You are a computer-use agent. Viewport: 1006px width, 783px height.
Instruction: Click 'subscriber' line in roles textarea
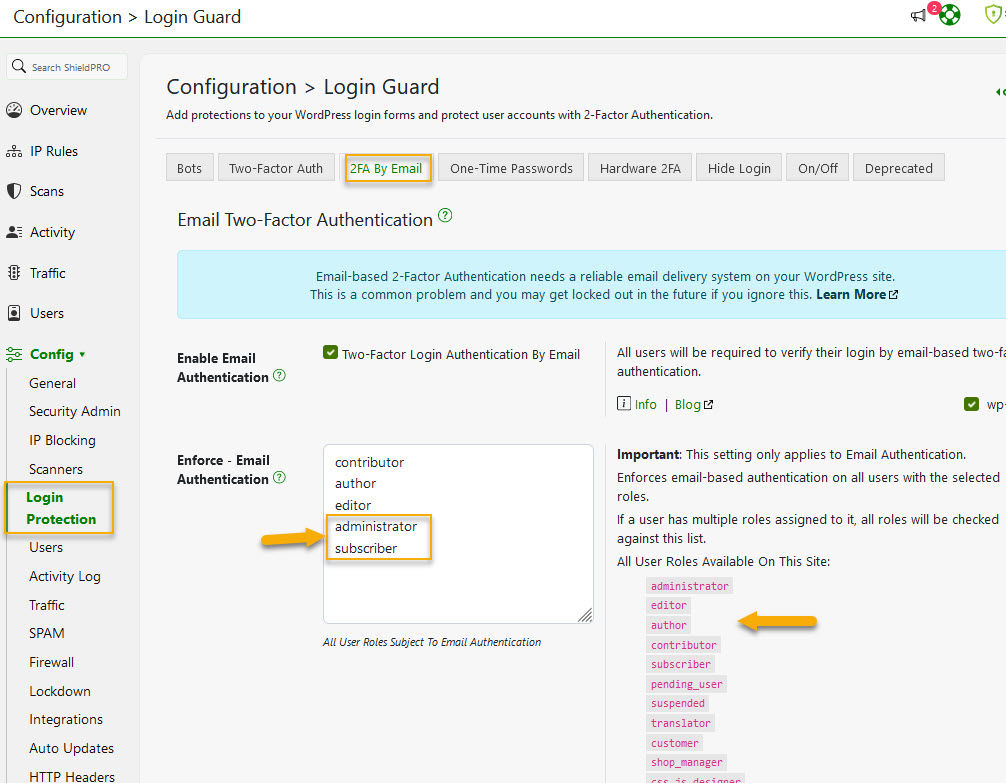point(366,548)
